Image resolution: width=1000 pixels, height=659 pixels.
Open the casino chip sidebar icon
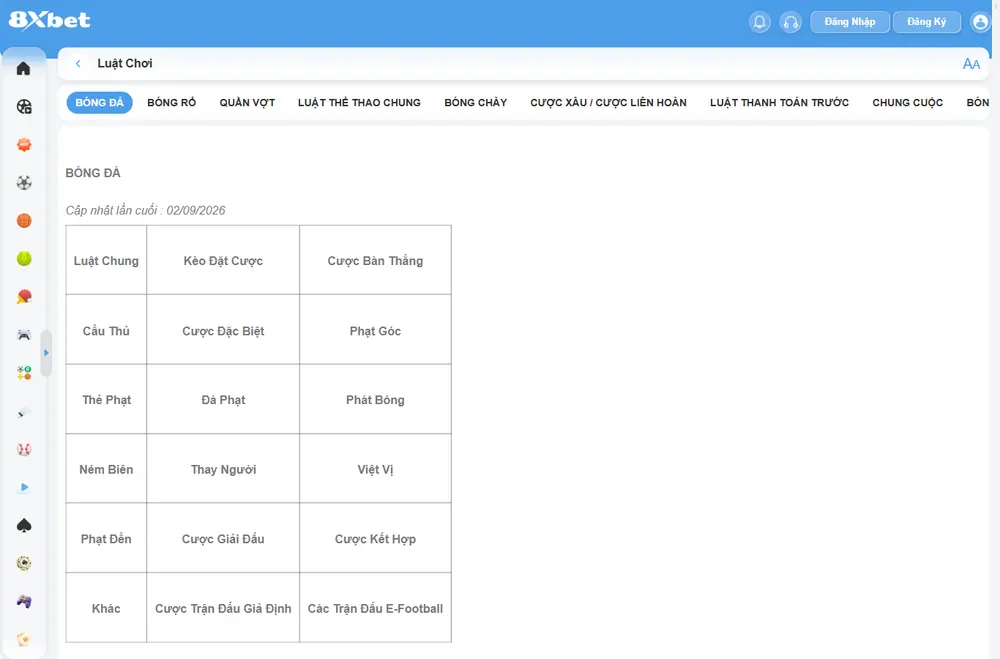tap(24, 563)
